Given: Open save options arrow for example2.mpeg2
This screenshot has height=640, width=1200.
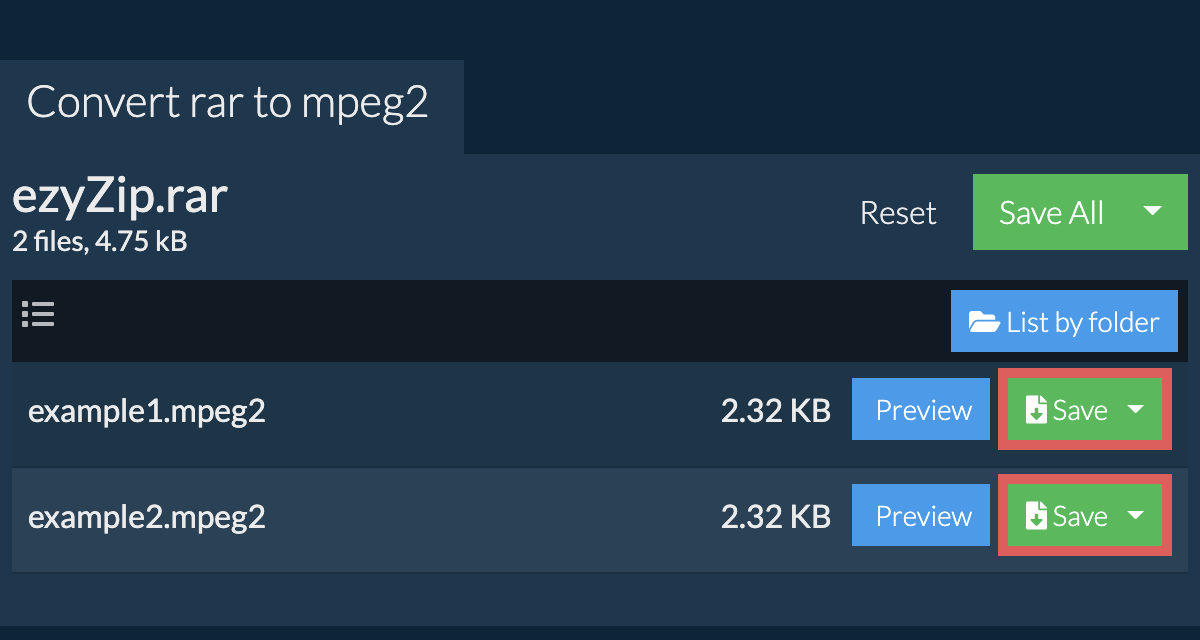Looking at the screenshot, I should tap(1136, 515).
